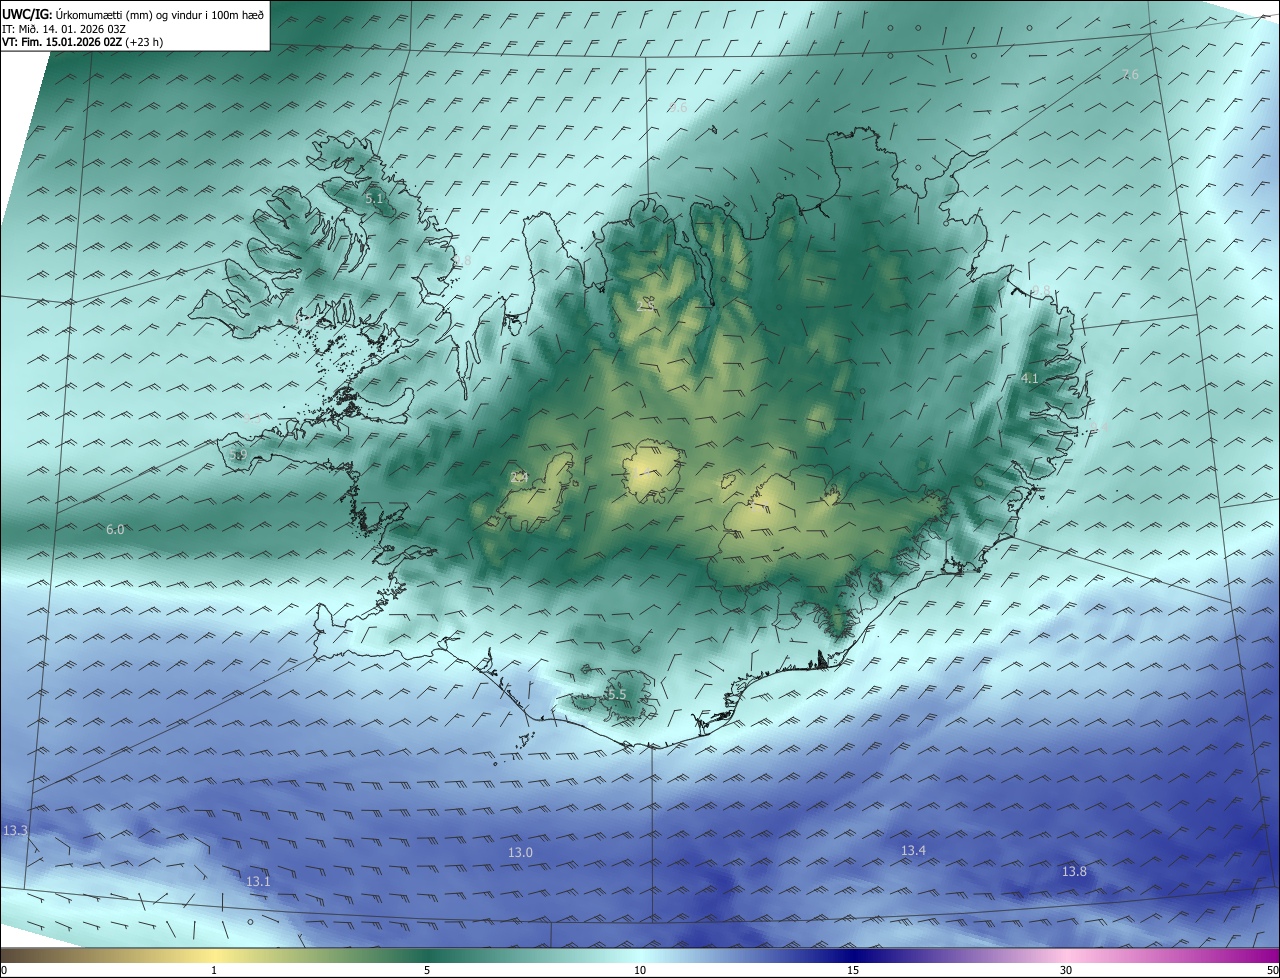The width and height of the screenshot is (1280, 978).
Task: Click the 13.3 value on the map
Action: tap(15, 831)
